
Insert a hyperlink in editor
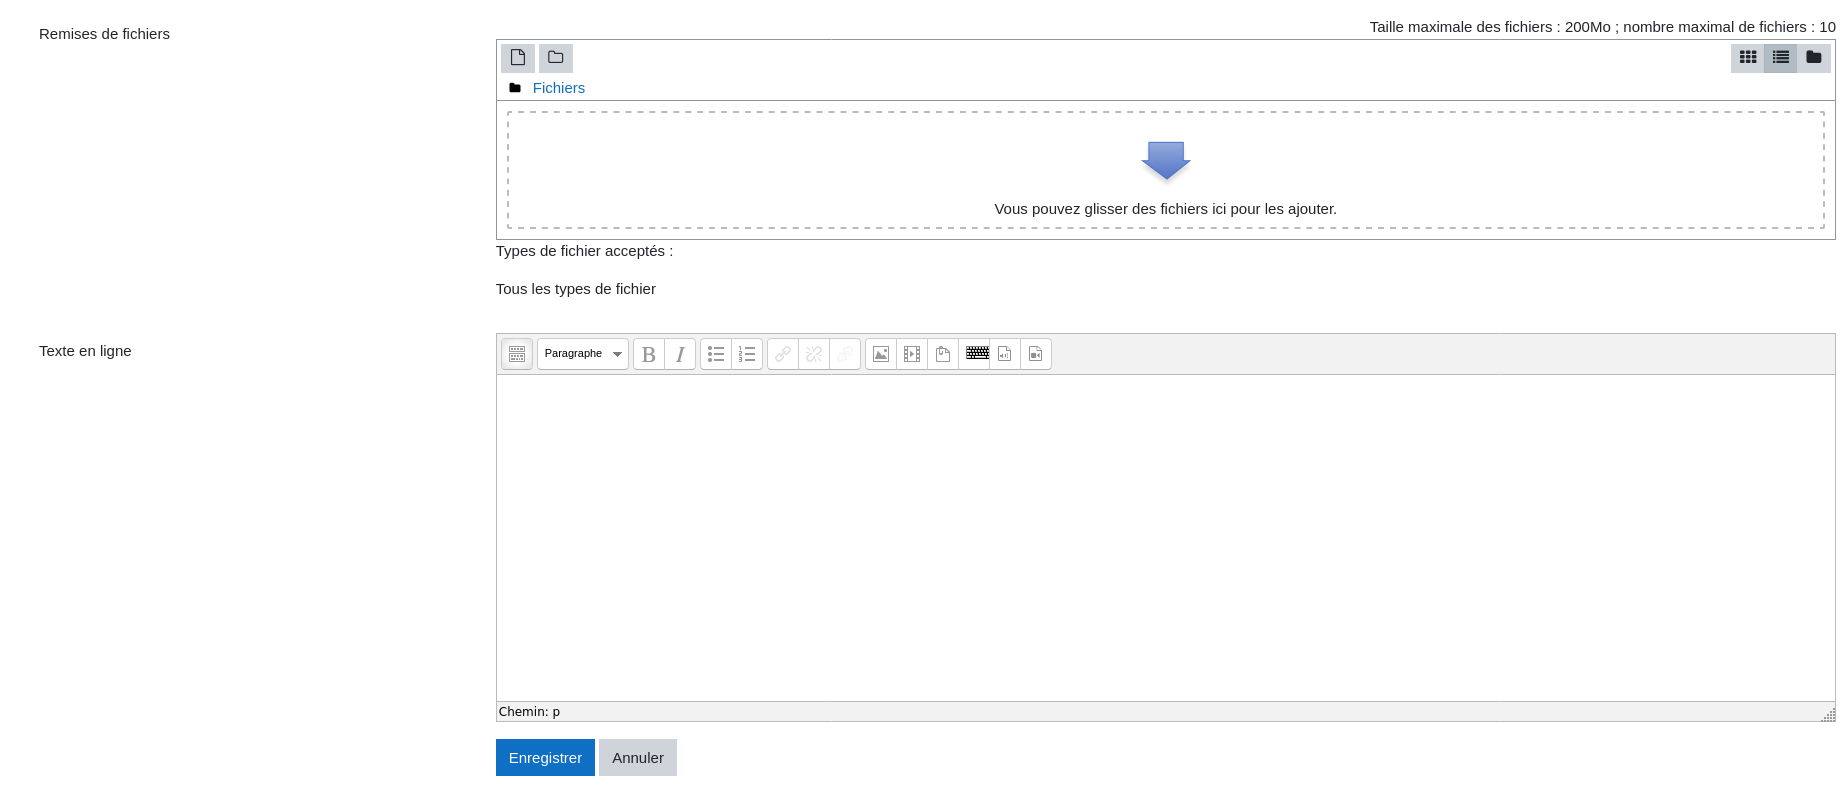(783, 354)
